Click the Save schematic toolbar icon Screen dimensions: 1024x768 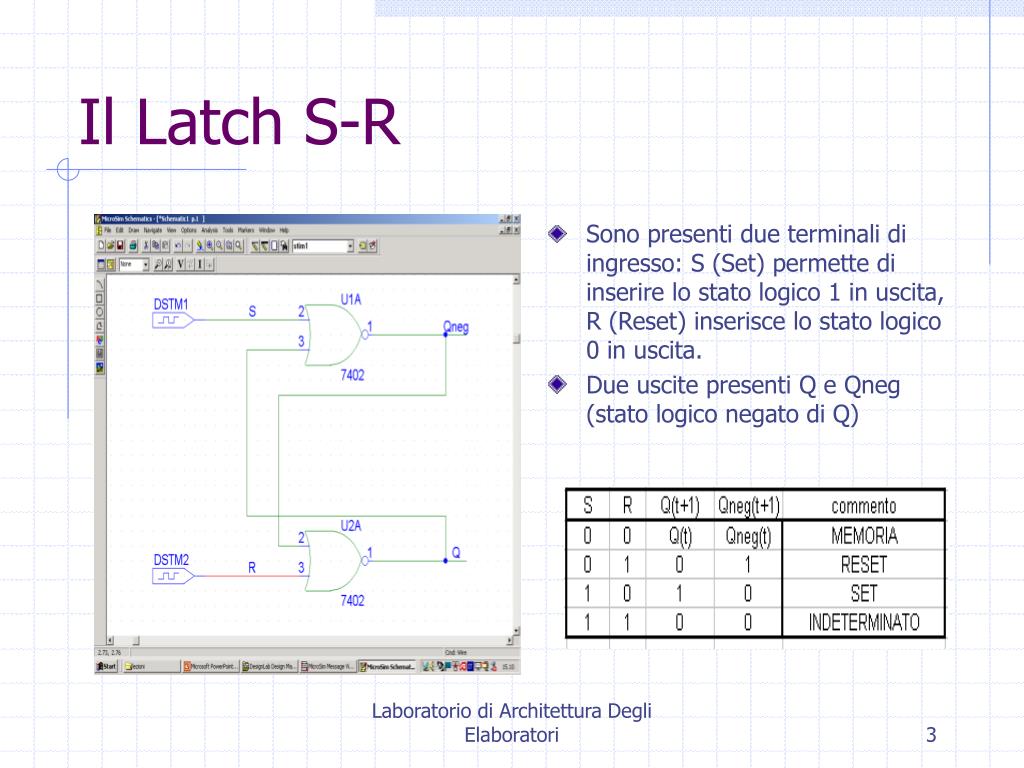pos(120,246)
